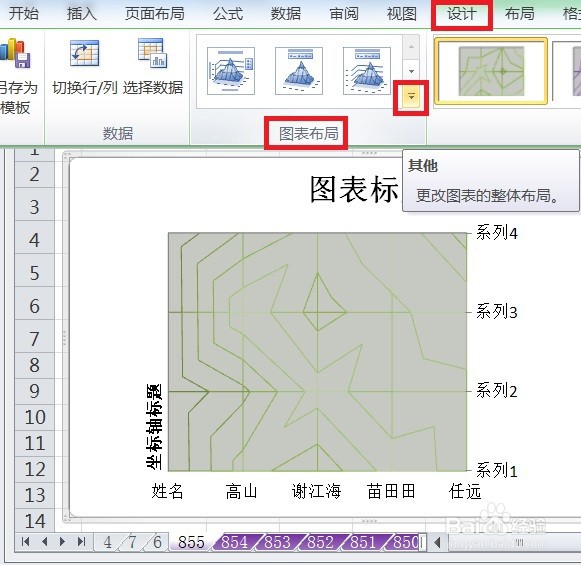Click the 高山 category label
The image size is (581, 565).
(242, 492)
